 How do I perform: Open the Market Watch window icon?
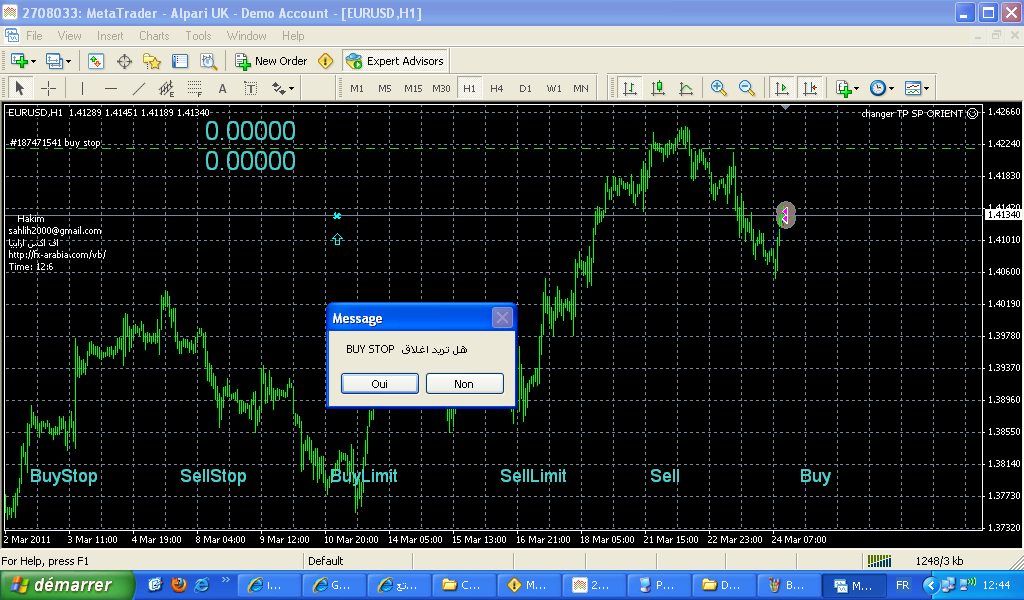[x=96, y=61]
